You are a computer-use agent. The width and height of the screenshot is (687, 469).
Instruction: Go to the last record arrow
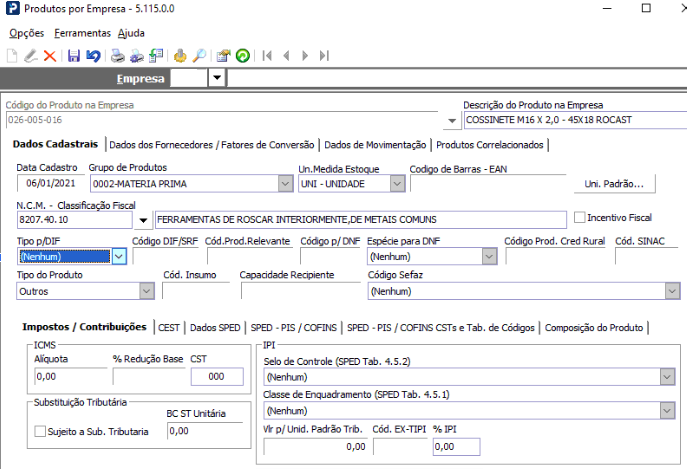tap(325, 56)
